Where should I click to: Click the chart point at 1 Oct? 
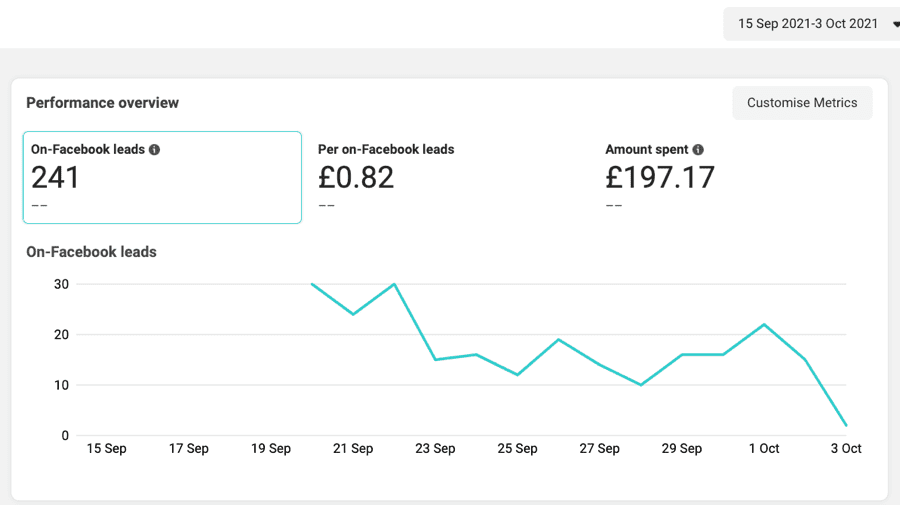click(x=764, y=325)
